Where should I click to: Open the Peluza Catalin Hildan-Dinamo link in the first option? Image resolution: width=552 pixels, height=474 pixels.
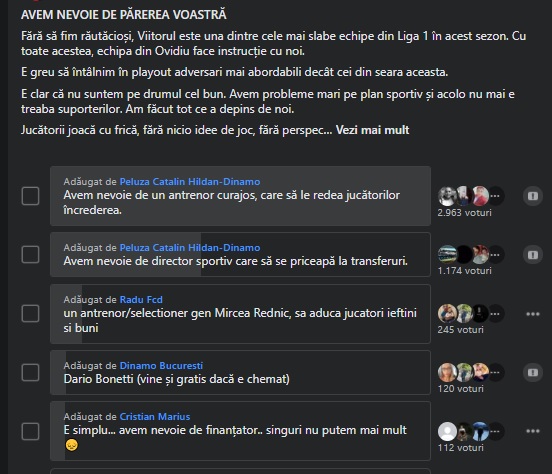[x=190, y=182]
